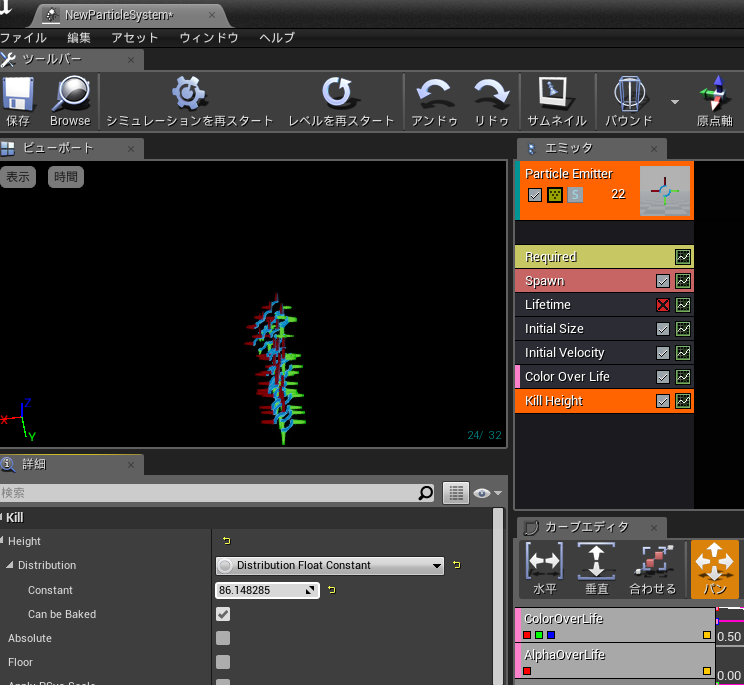The width and height of the screenshot is (744, 685).
Task: Toggle Initial Velocity module checkbox
Action: point(663,353)
